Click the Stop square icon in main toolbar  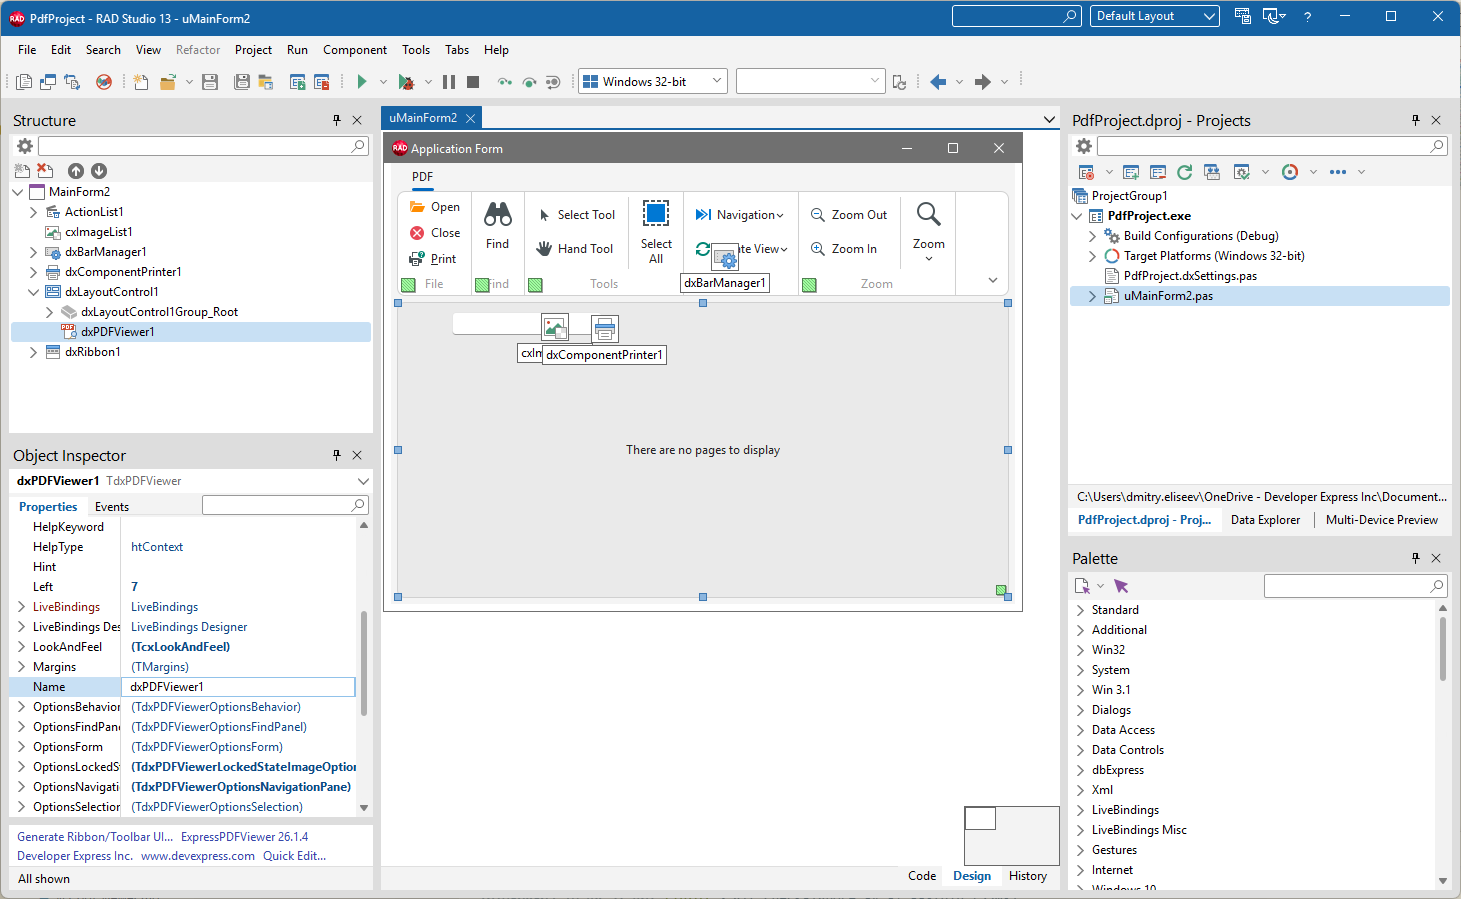[x=473, y=82]
